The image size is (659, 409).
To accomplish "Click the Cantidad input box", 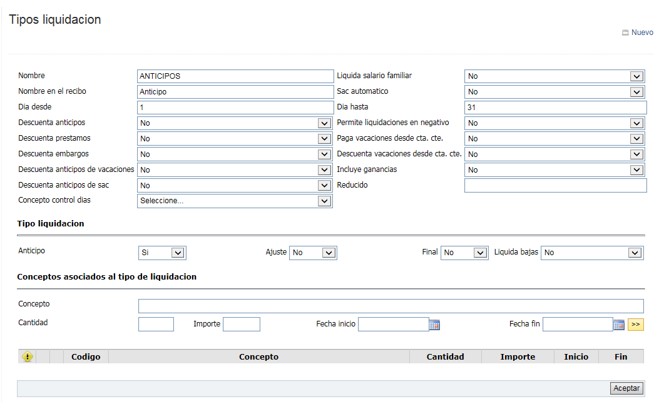I will pyautogui.click(x=156, y=324).
